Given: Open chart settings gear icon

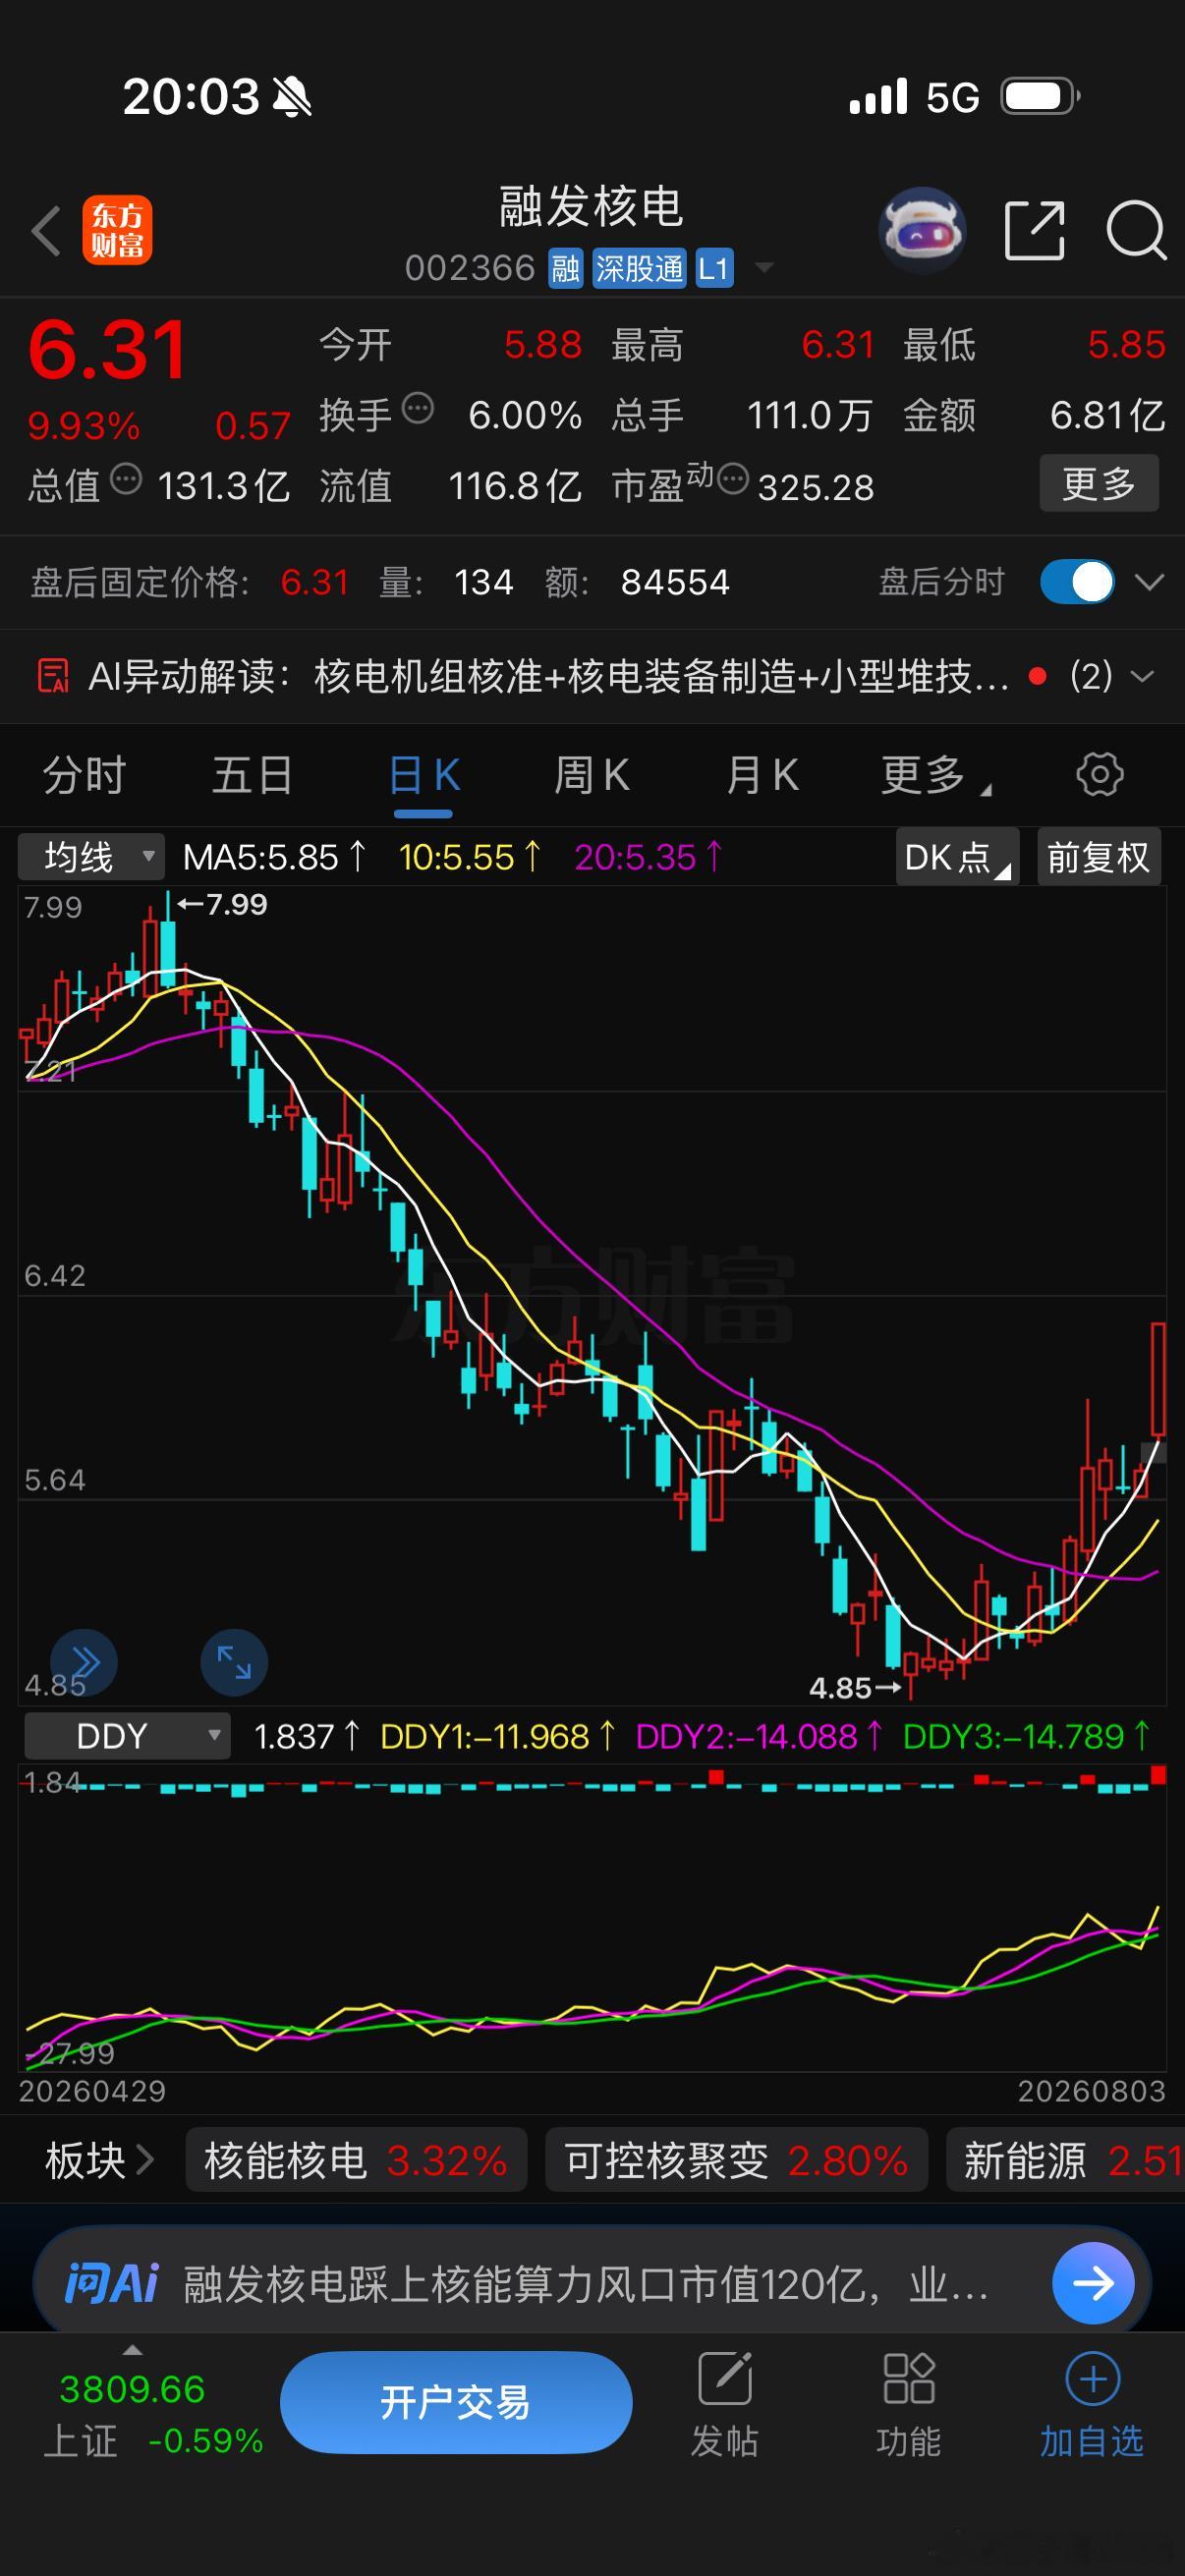Looking at the screenshot, I should click(x=1099, y=775).
